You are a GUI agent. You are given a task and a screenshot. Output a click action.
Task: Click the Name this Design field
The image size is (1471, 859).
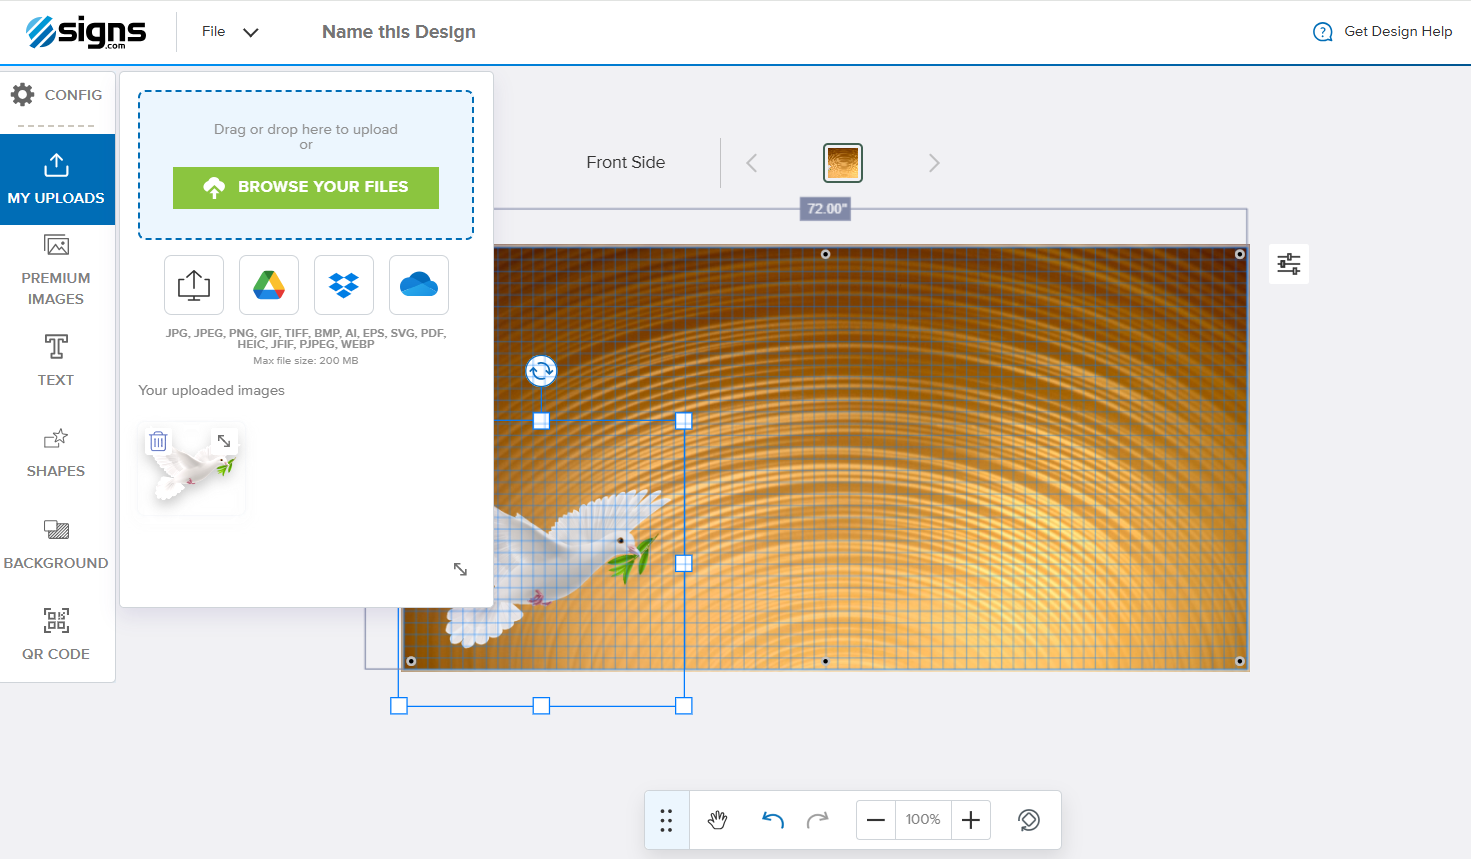[399, 32]
